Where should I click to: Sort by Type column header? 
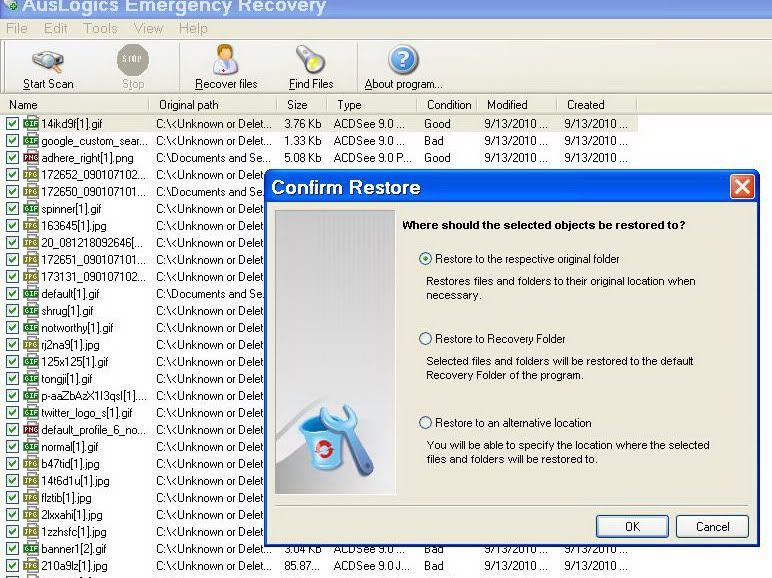(372, 105)
